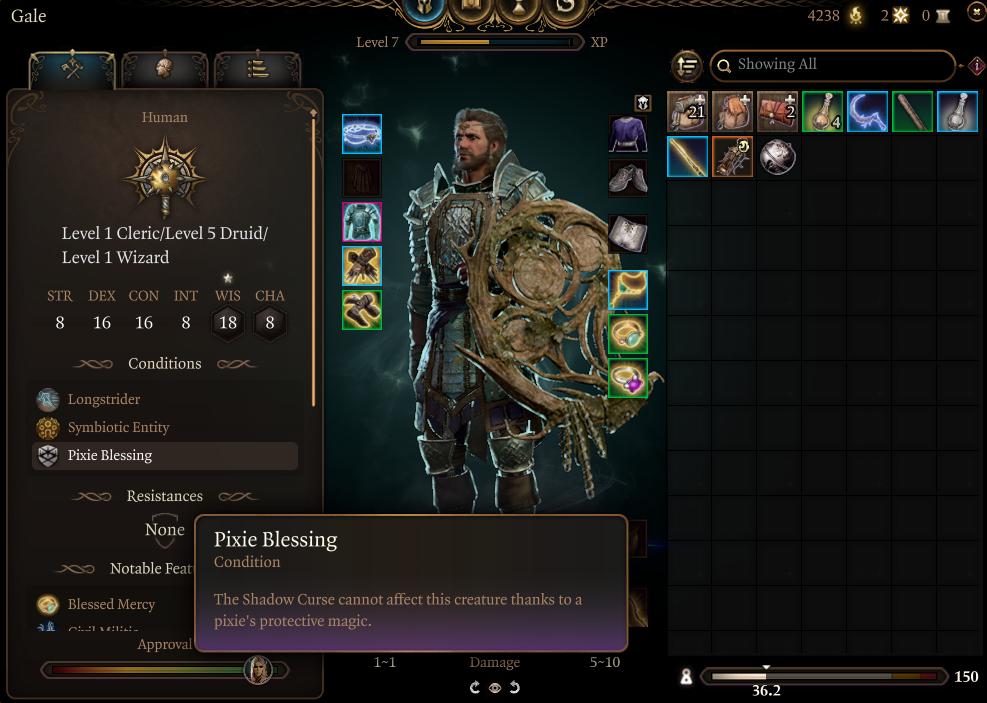Click the amulet necklace slot

628,290
